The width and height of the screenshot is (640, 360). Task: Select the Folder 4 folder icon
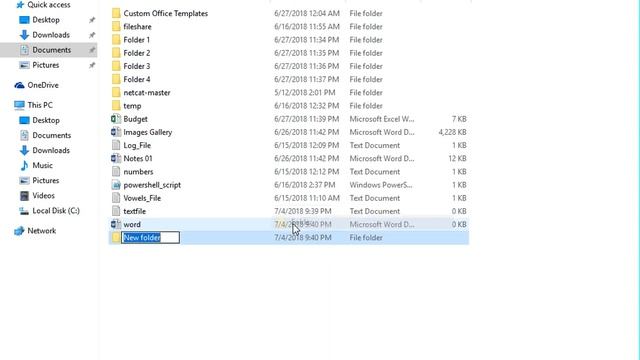tap(116, 79)
